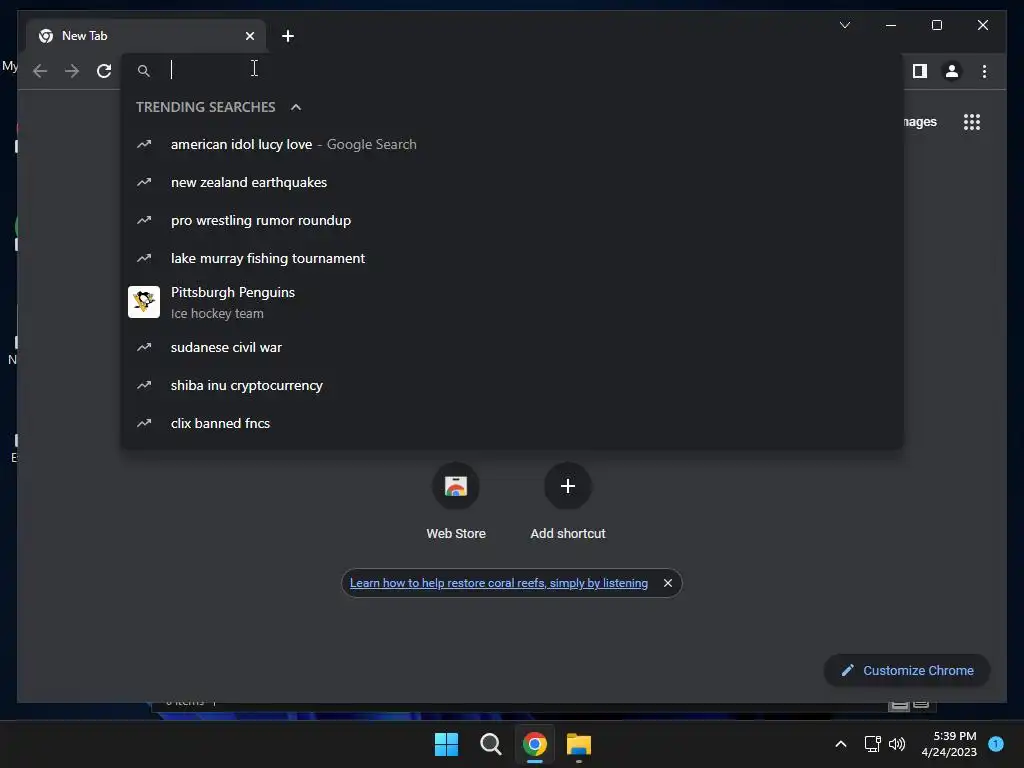Viewport: 1024px width, 768px height.
Task: Open the volume tray icon
Action: pyautogui.click(x=897, y=744)
